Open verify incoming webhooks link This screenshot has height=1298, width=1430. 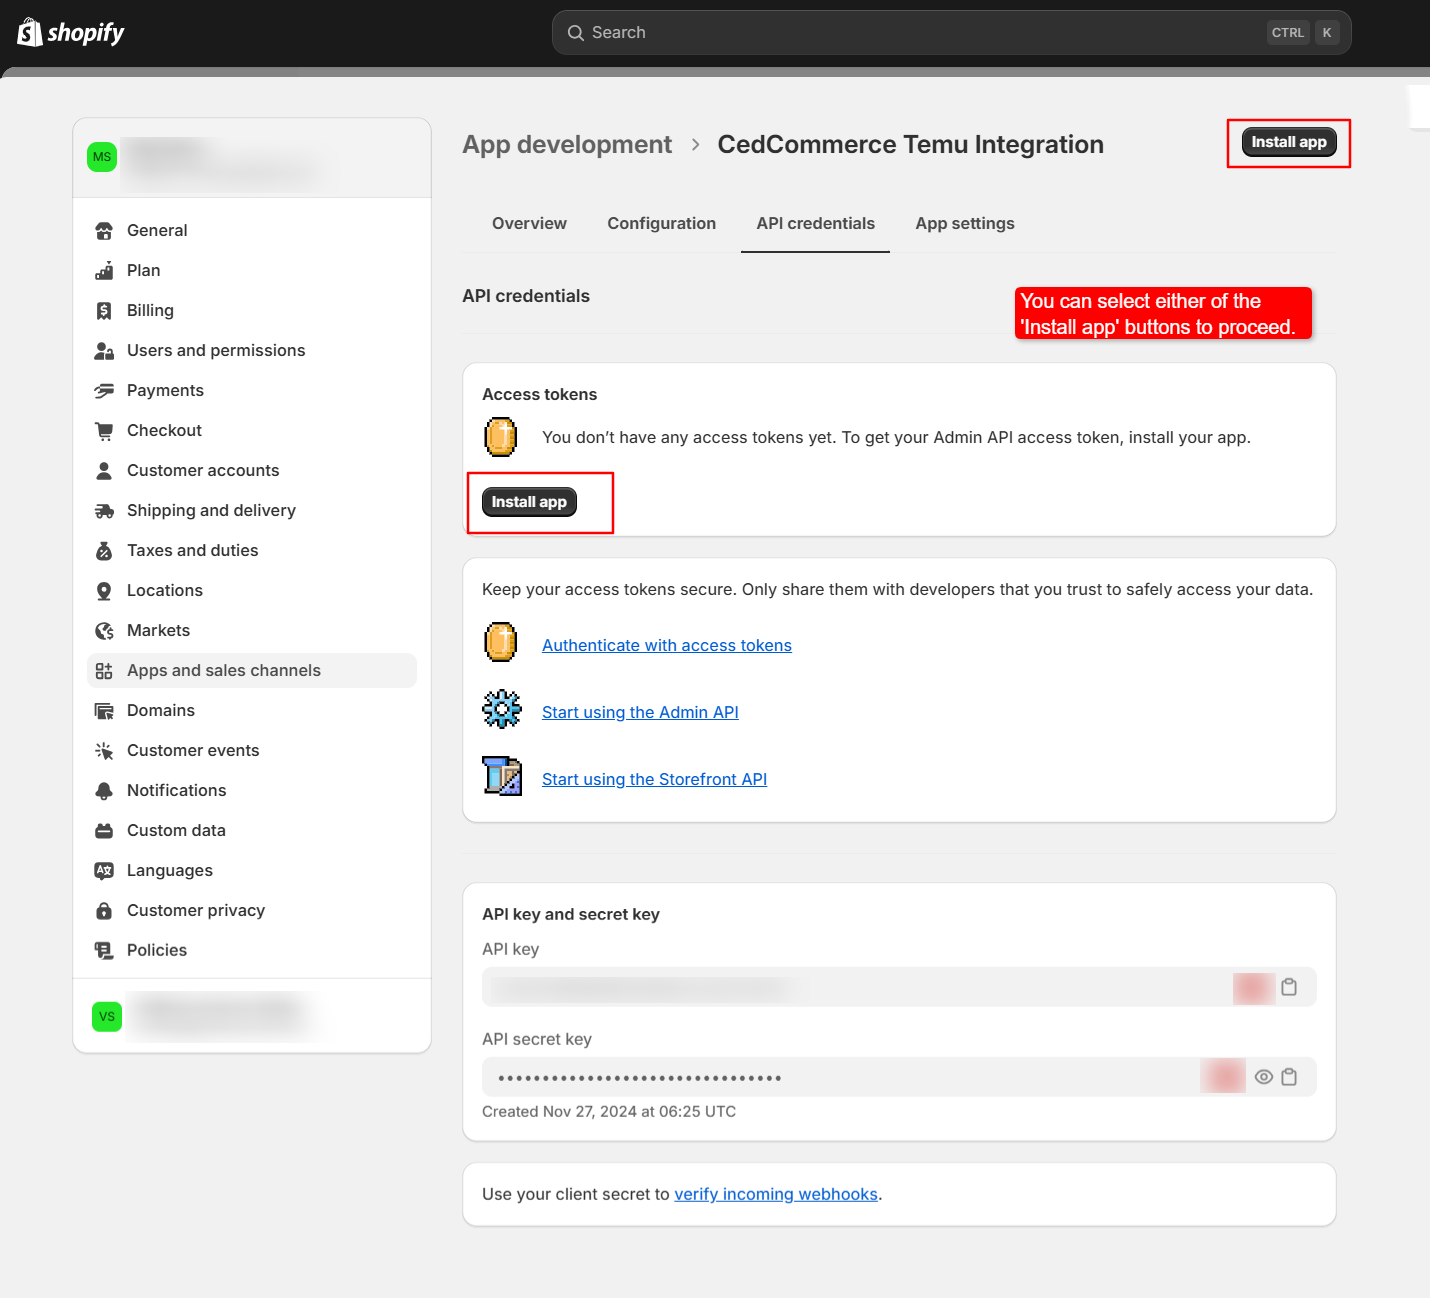(776, 1195)
